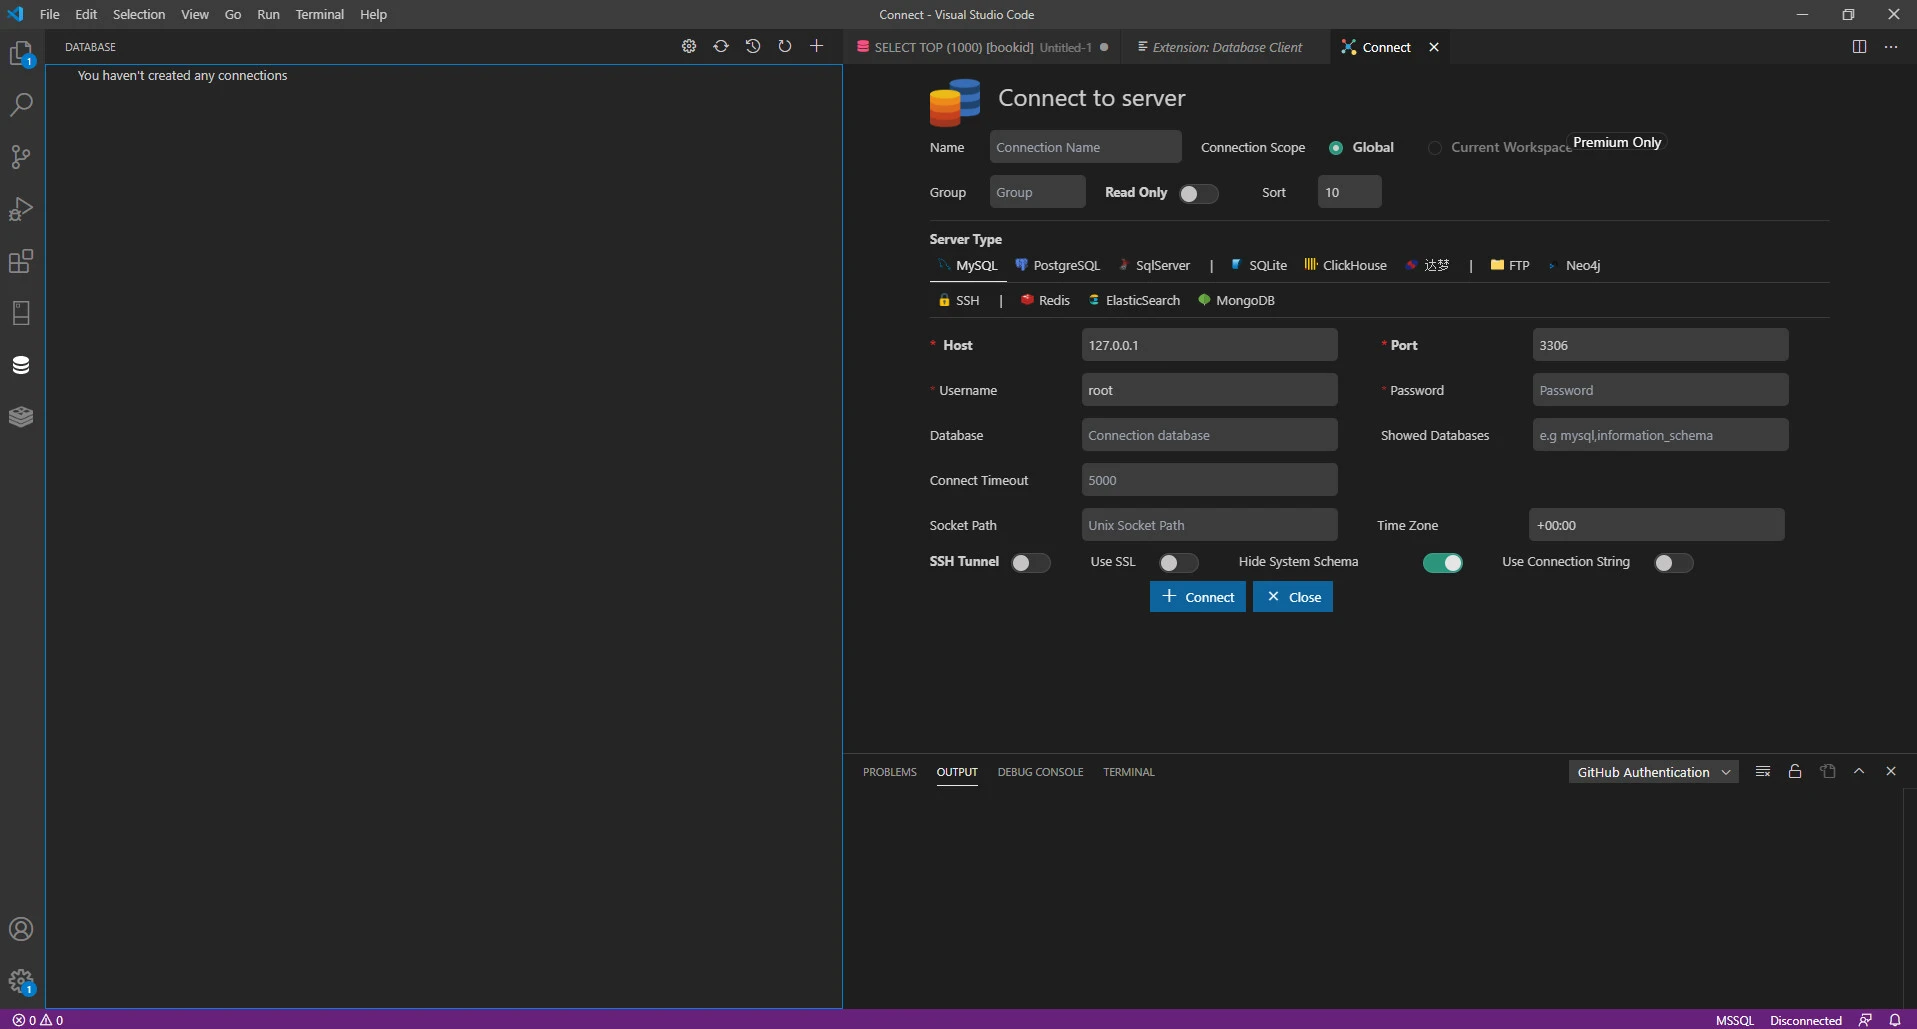Clear output using the clear list icon
The height and width of the screenshot is (1029, 1917).
point(1763,772)
